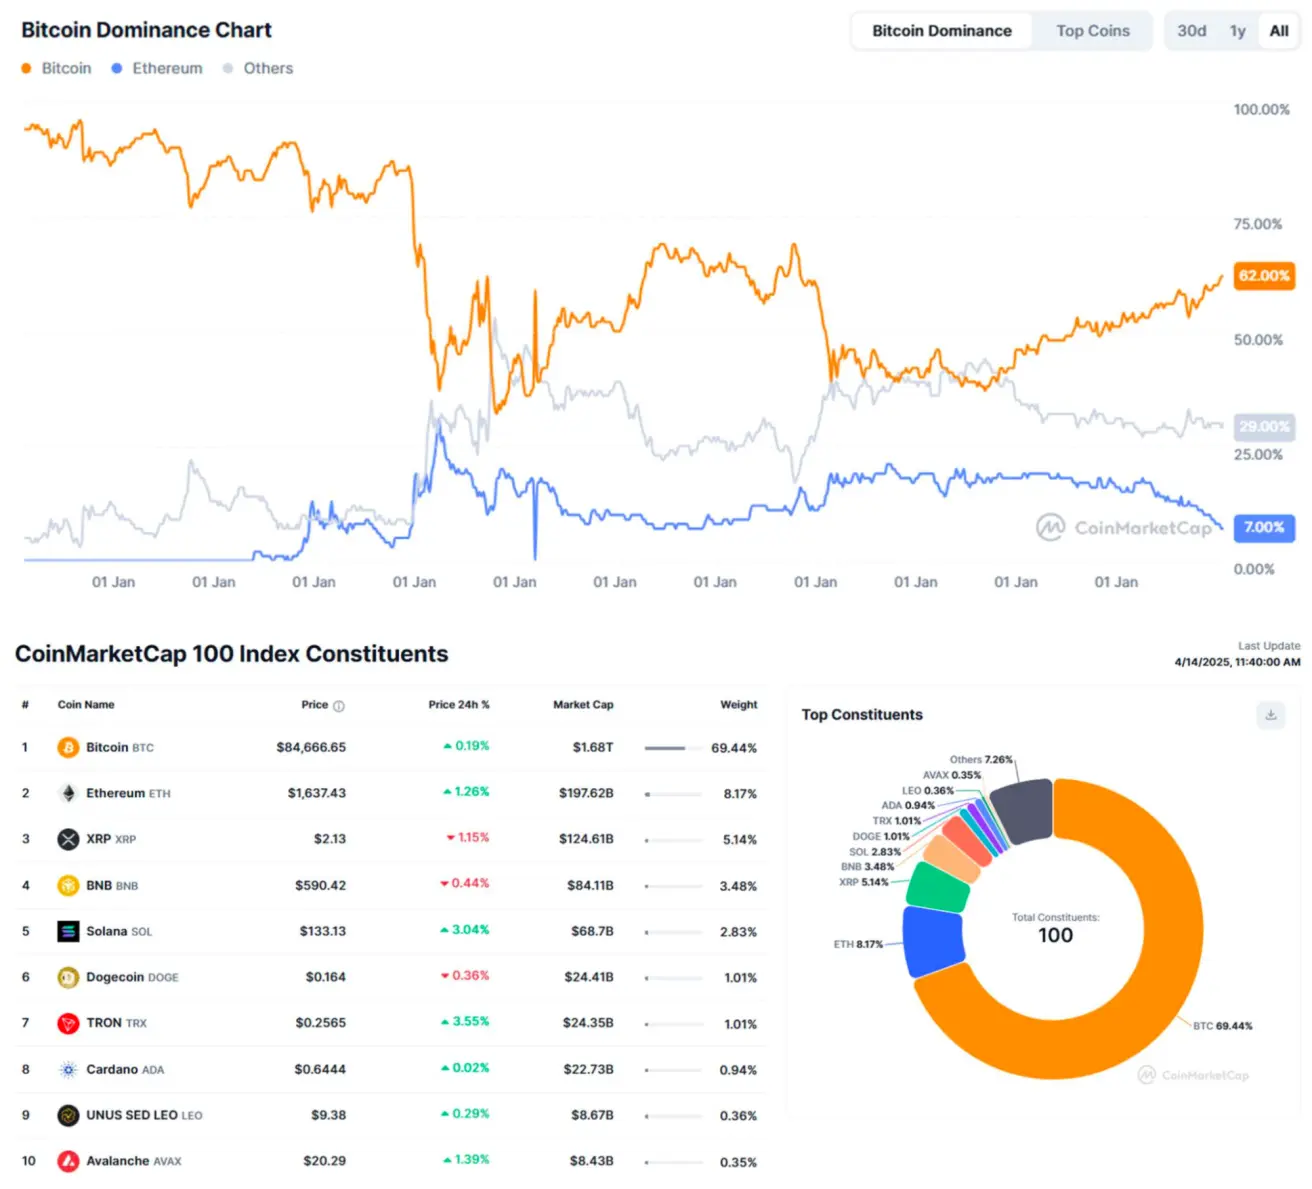The image size is (1312, 1189).
Task: Click the Dogecoin coin logo icon
Action: (x=68, y=977)
